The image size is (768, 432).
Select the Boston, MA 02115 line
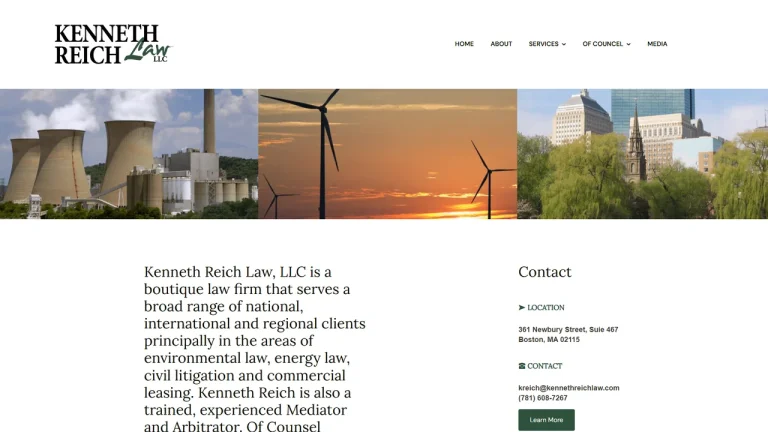tap(549, 339)
